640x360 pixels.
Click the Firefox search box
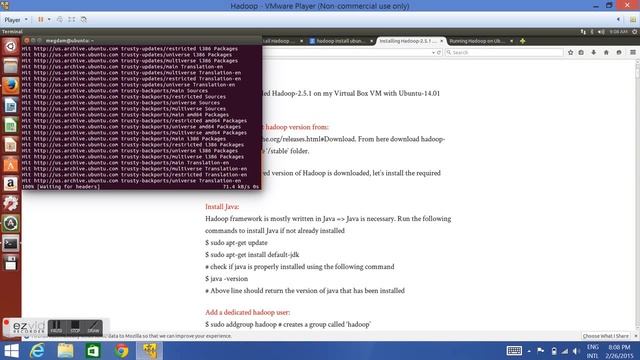pyautogui.click(x=504, y=53)
